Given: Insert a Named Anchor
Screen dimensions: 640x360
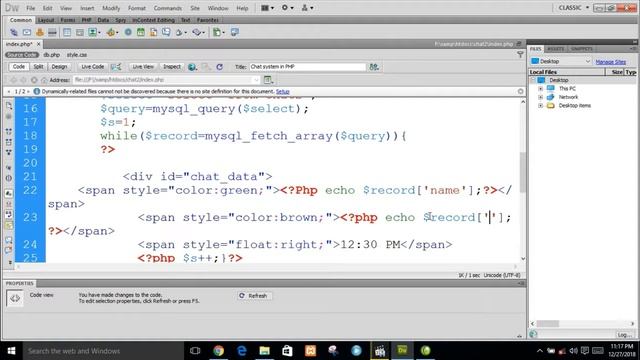Looking at the screenshot, I should point(40,32).
